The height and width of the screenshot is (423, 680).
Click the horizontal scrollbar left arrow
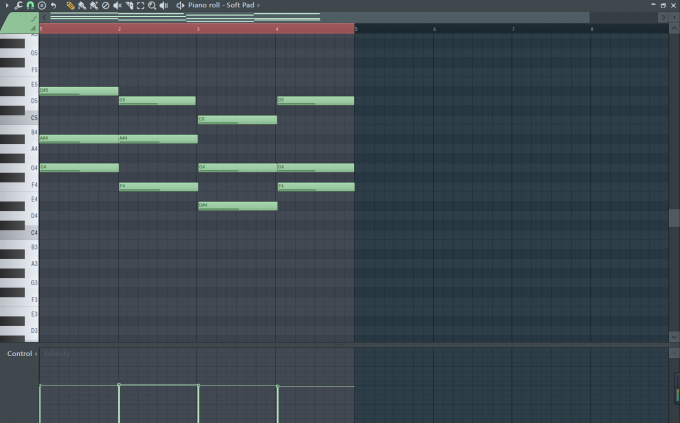(44, 17)
